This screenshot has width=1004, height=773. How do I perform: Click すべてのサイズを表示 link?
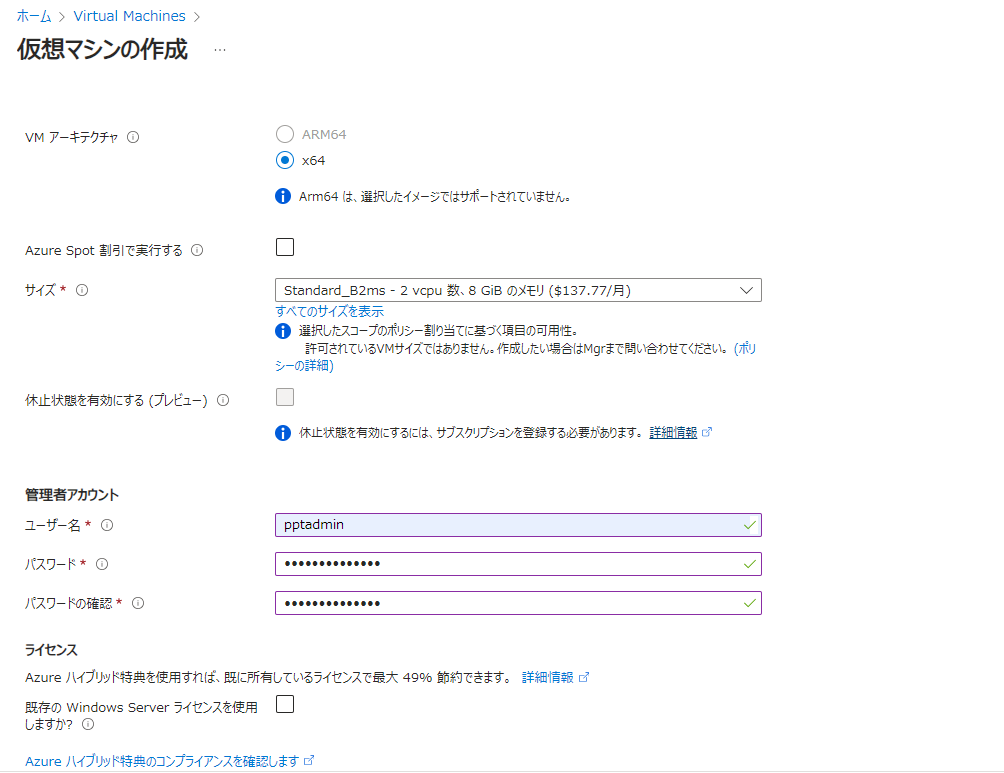click(x=329, y=311)
